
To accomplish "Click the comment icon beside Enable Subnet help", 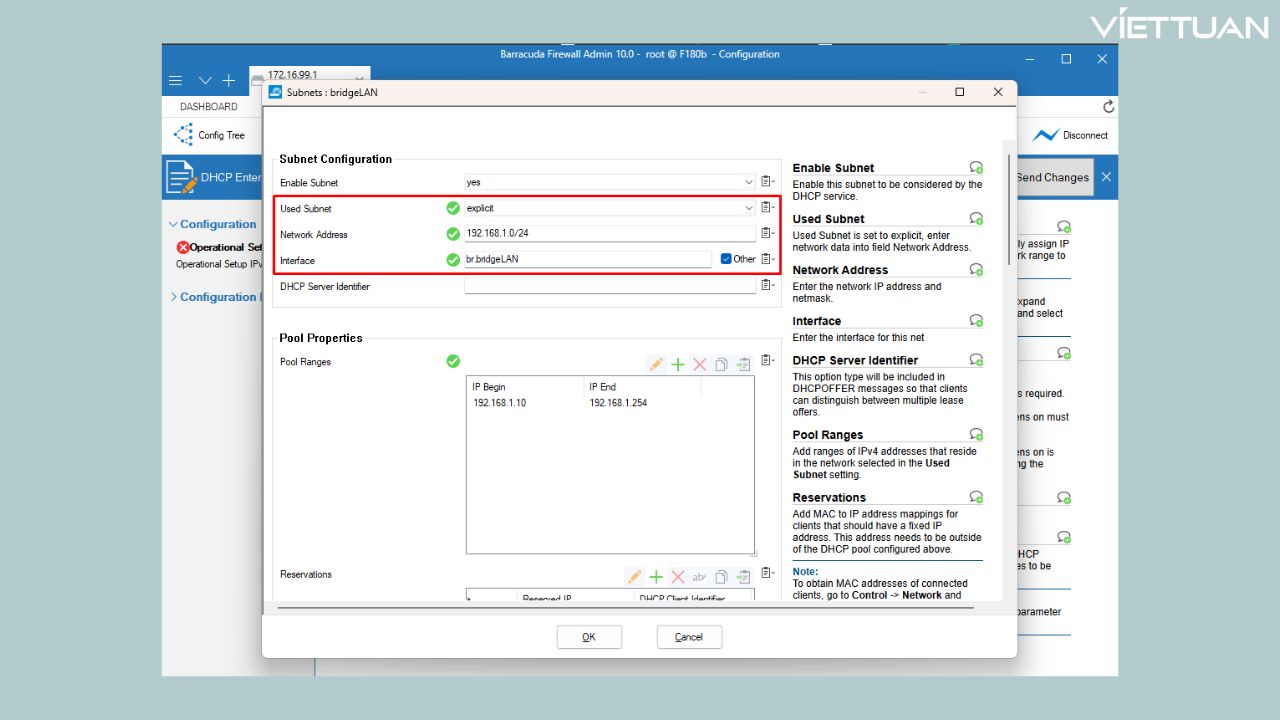I will click(976, 168).
